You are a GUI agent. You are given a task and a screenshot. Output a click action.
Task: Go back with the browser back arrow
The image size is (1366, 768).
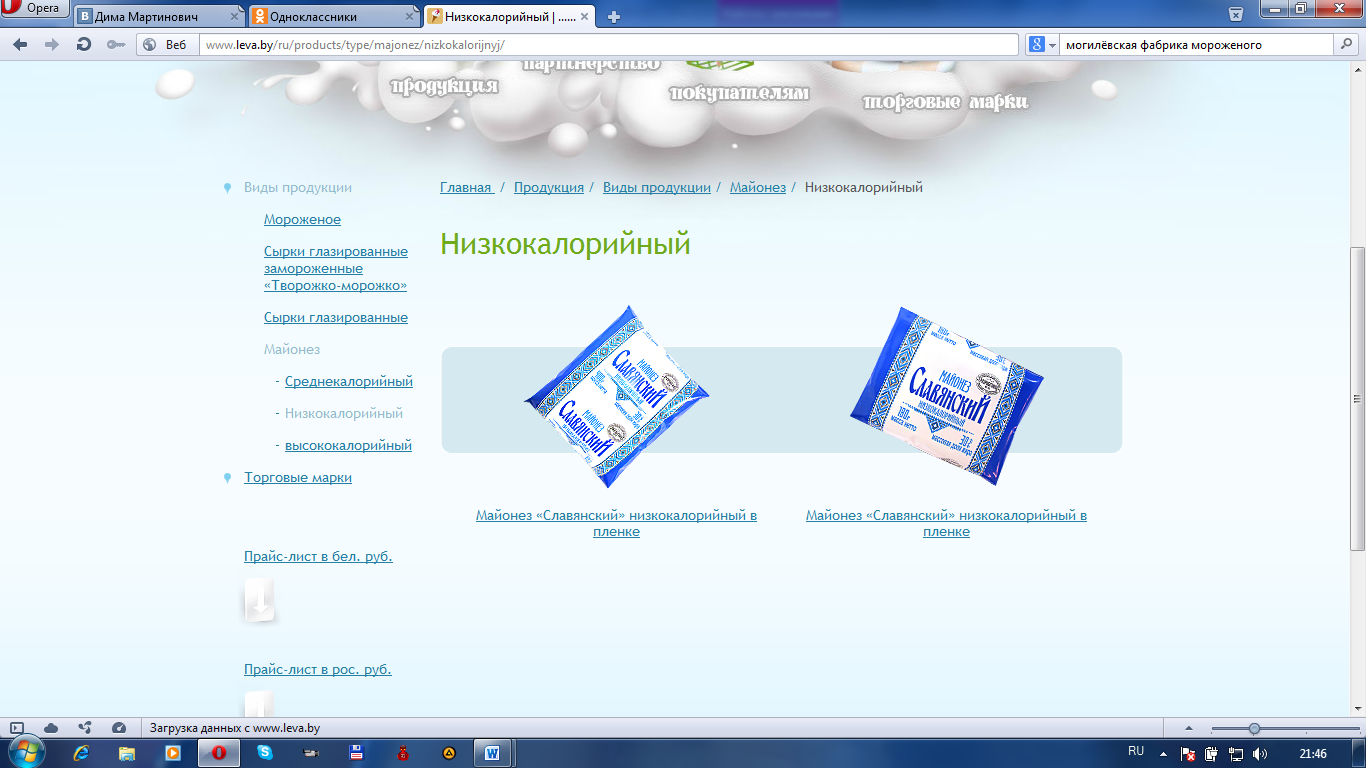point(20,45)
